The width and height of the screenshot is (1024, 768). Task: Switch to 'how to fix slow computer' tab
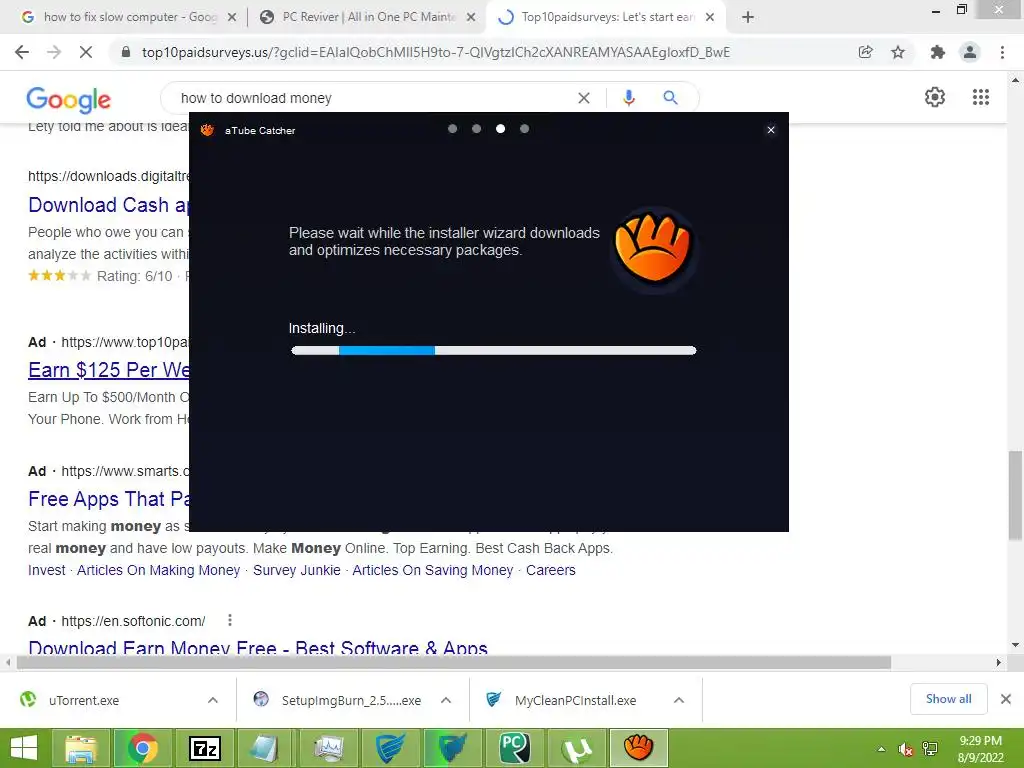pos(130,17)
